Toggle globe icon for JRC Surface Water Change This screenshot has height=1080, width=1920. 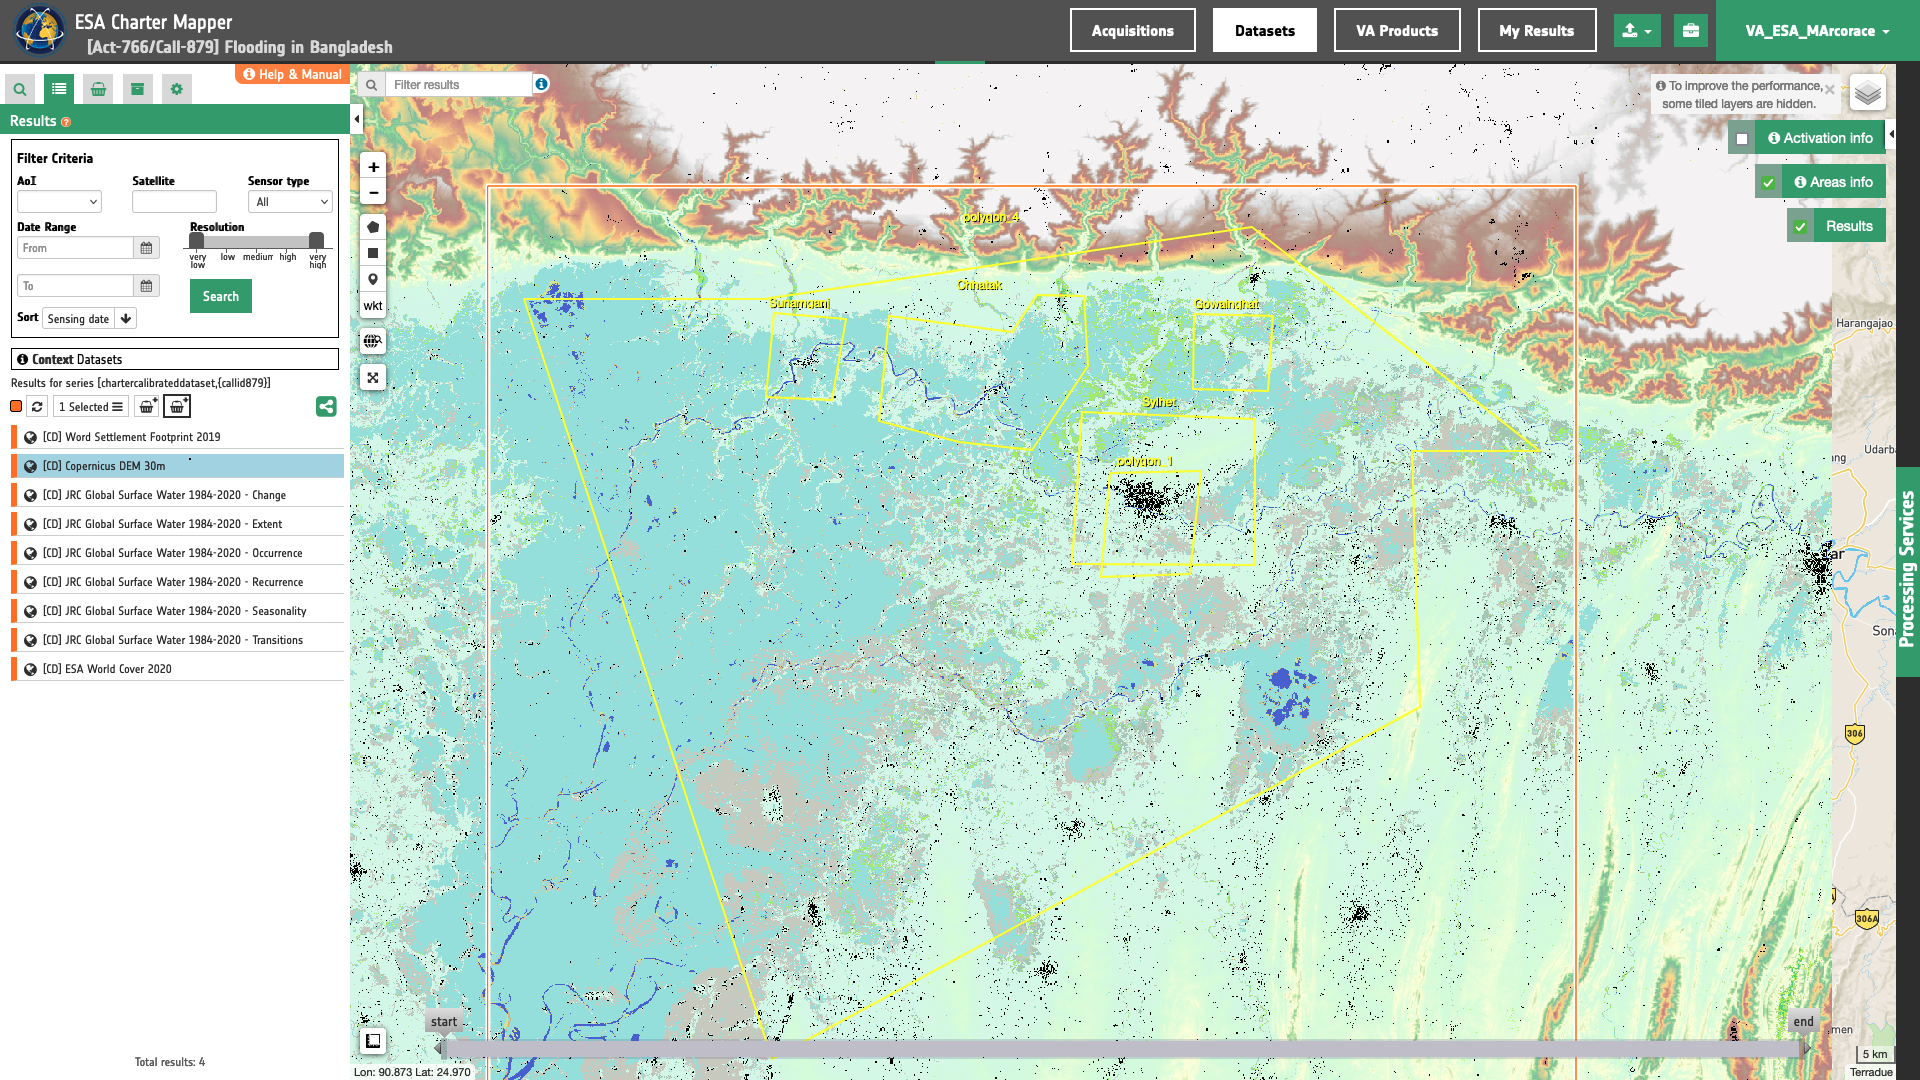click(31, 495)
